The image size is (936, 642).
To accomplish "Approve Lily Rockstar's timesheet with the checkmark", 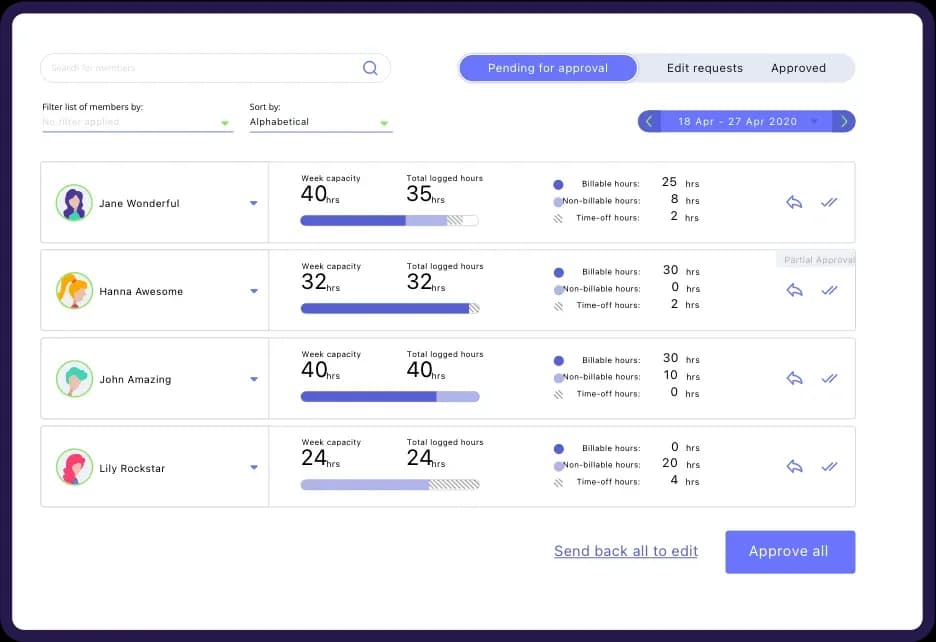I will click(x=829, y=466).
